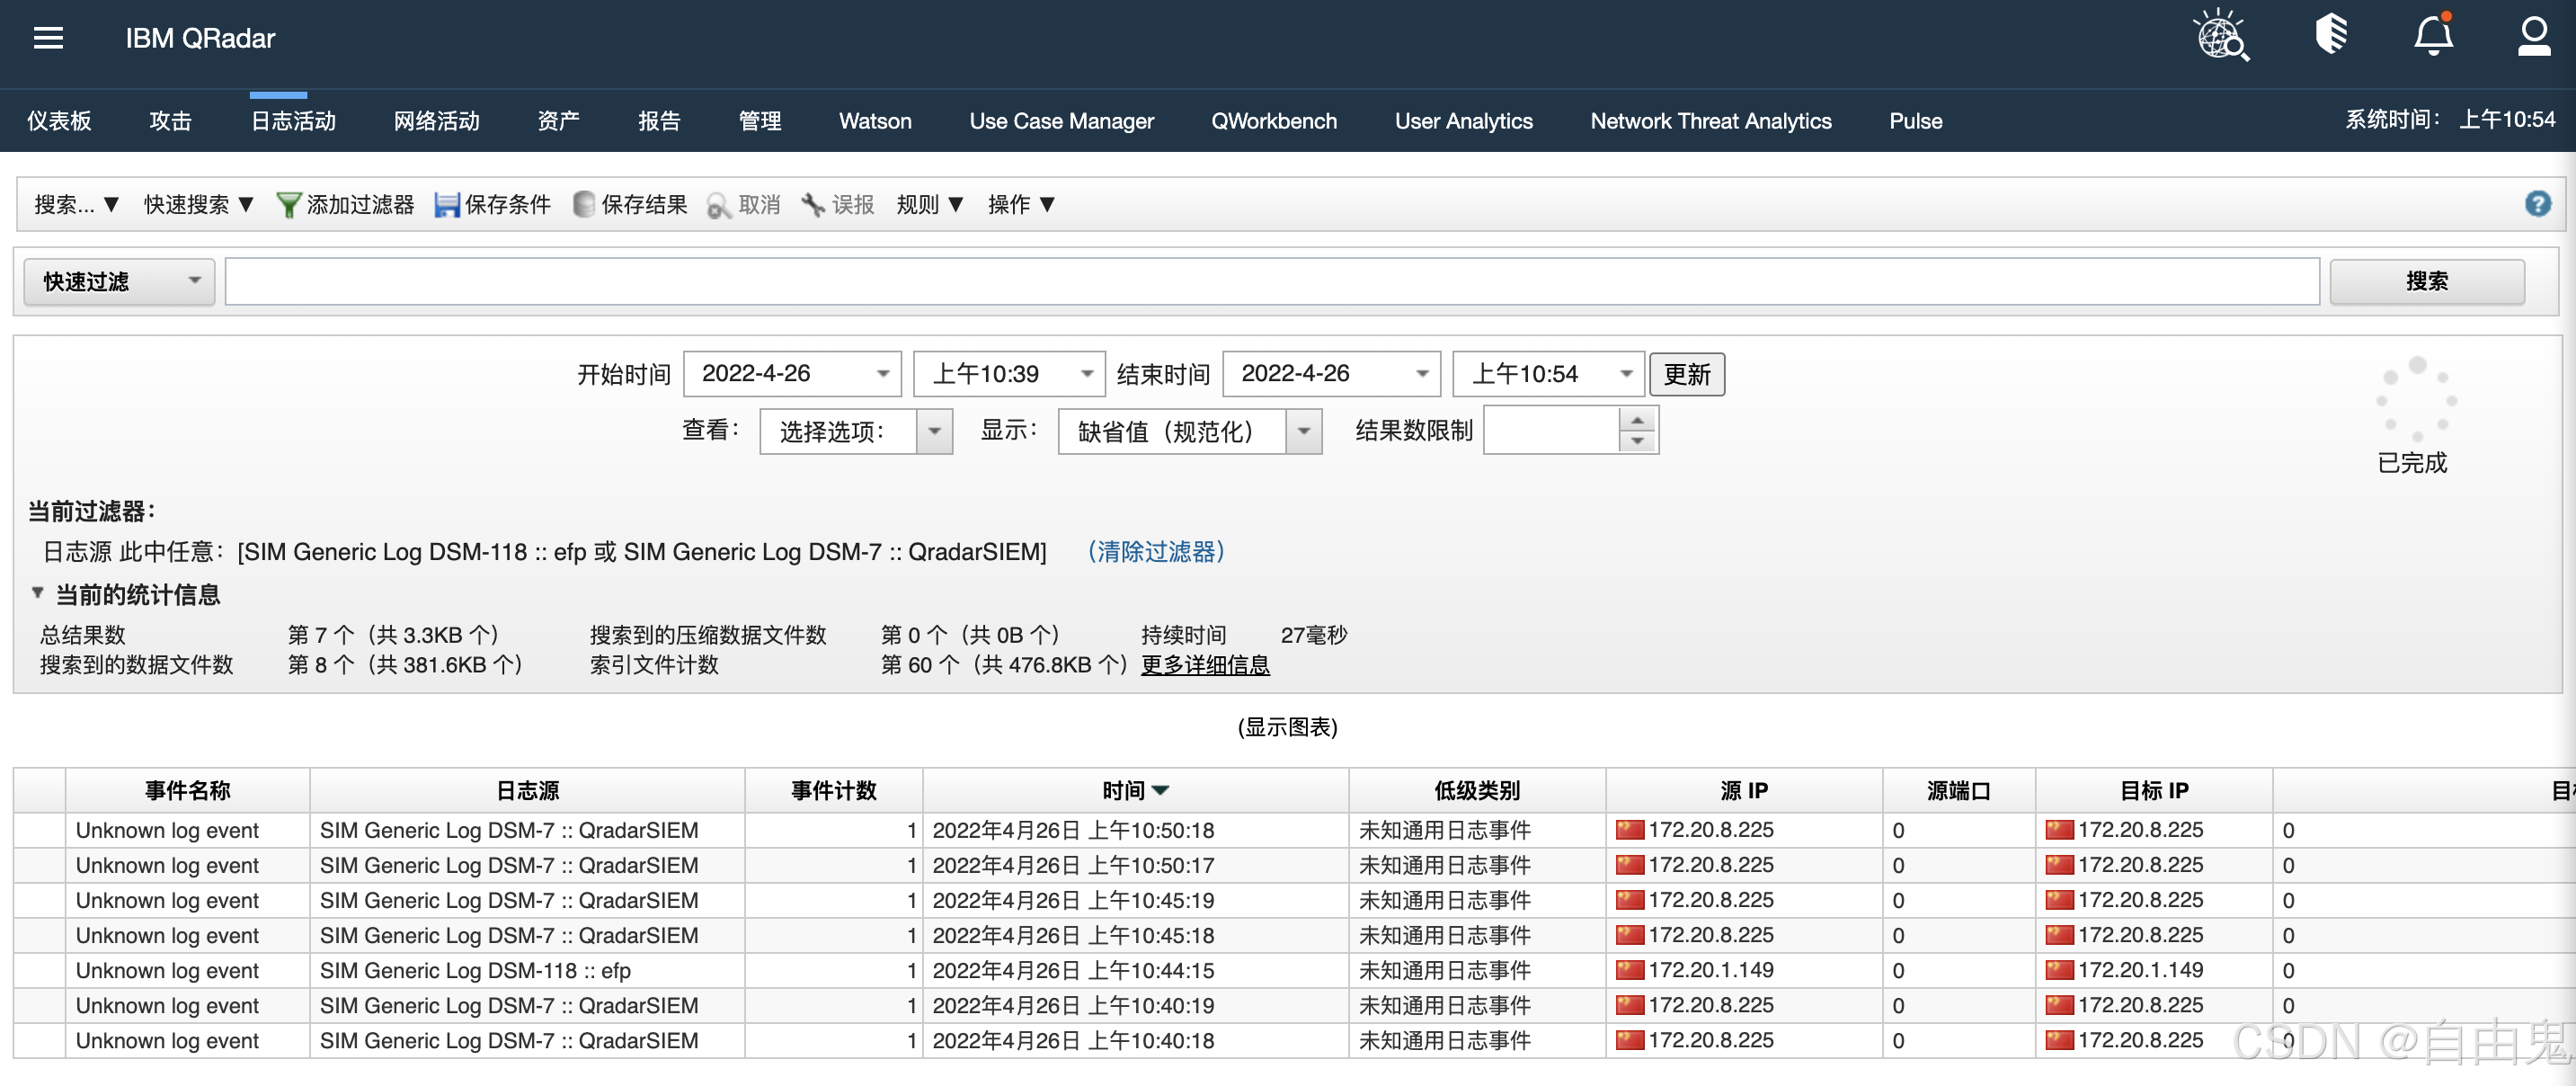Click the 更新 update button

[1686, 374]
